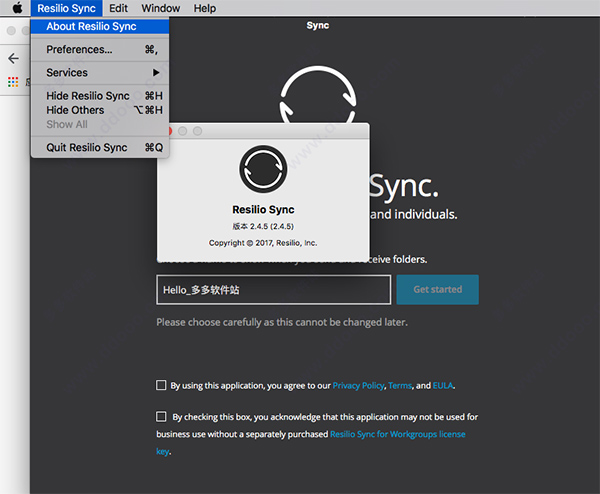Expand the Services submenu
This screenshot has width=600, height=494.
coord(100,73)
